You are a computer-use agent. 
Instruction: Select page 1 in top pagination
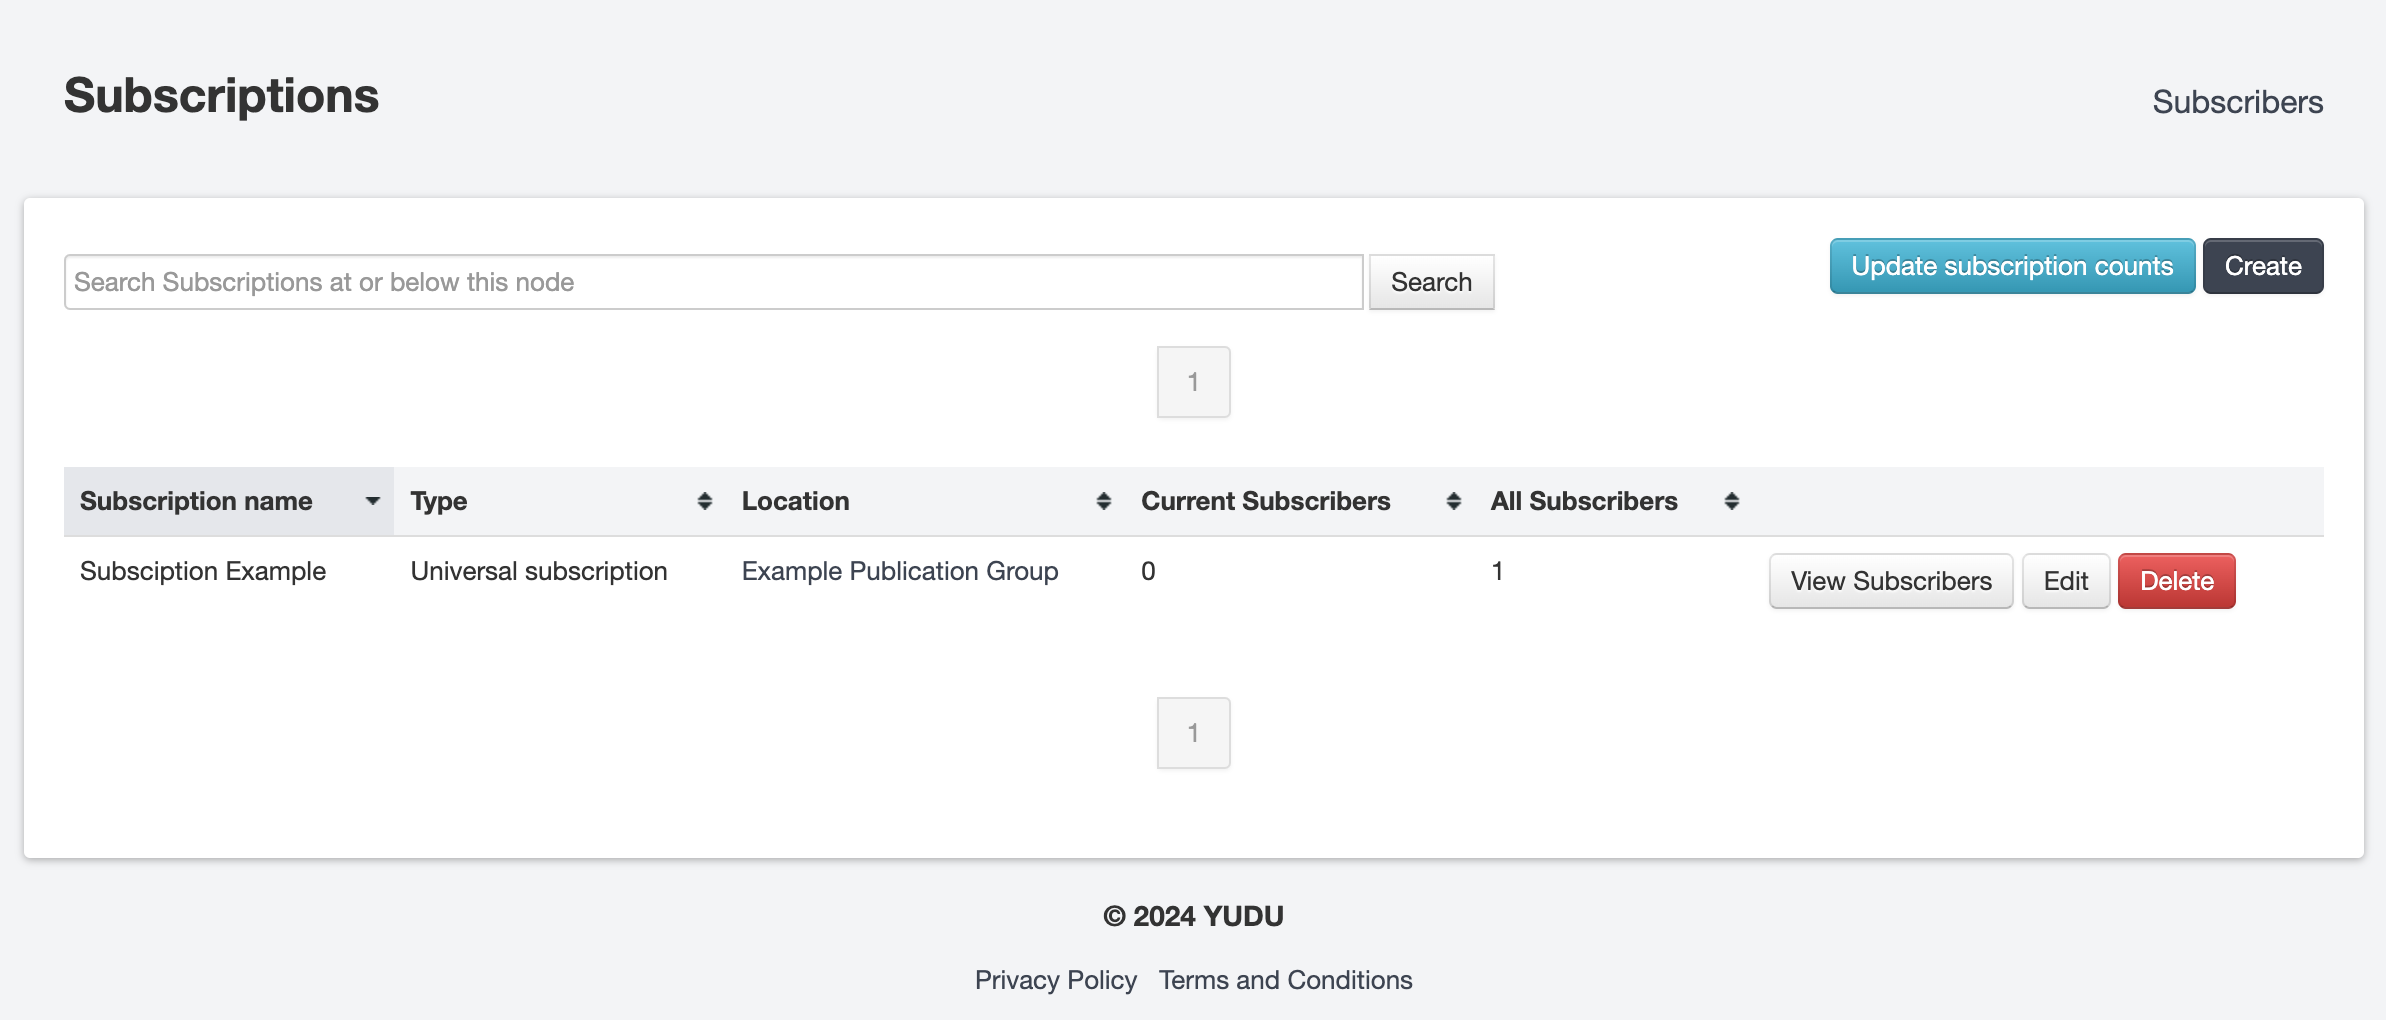(x=1193, y=382)
